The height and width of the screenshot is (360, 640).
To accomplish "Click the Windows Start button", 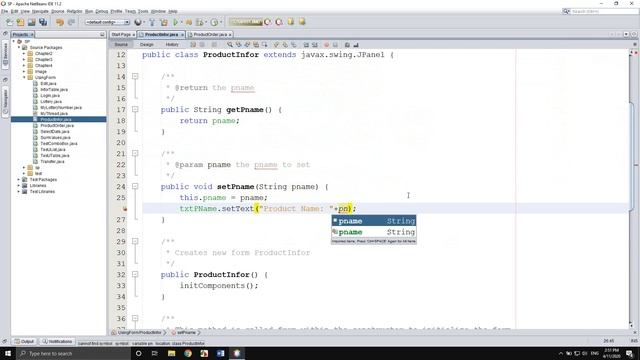I will pos(8,353).
